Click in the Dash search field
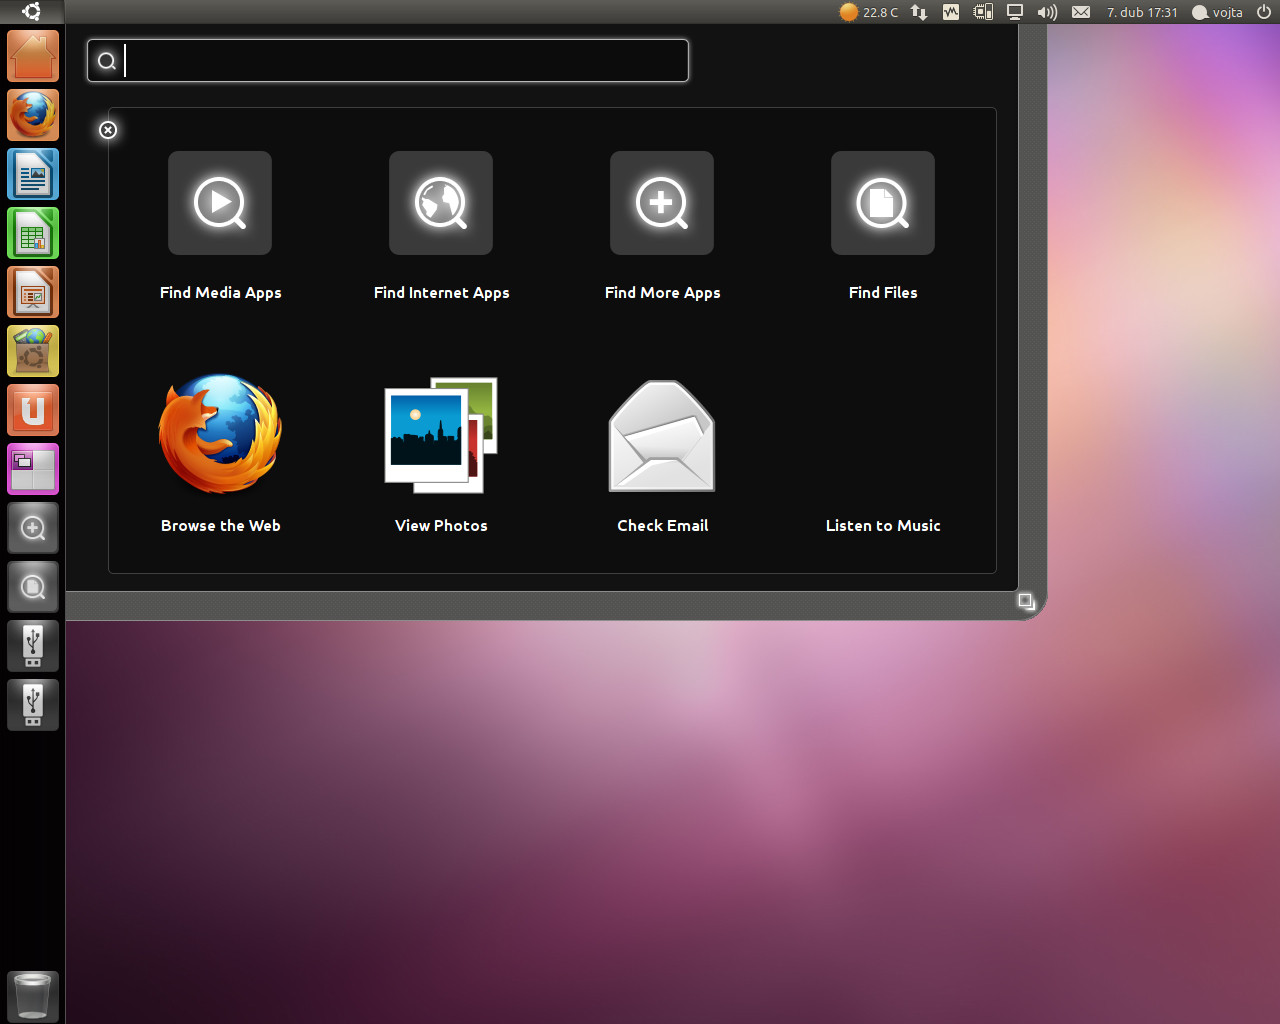The height and width of the screenshot is (1024, 1280). click(x=388, y=61)
